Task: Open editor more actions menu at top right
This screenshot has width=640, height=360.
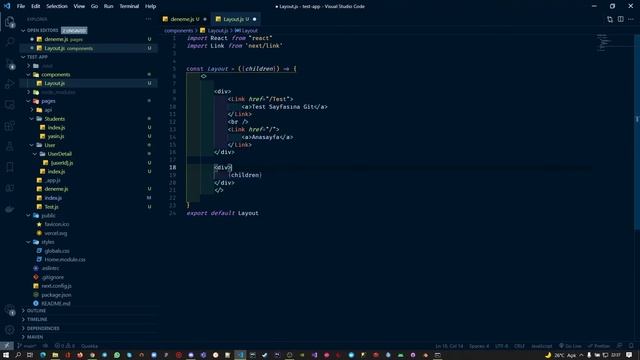Action: click(631, 19)
